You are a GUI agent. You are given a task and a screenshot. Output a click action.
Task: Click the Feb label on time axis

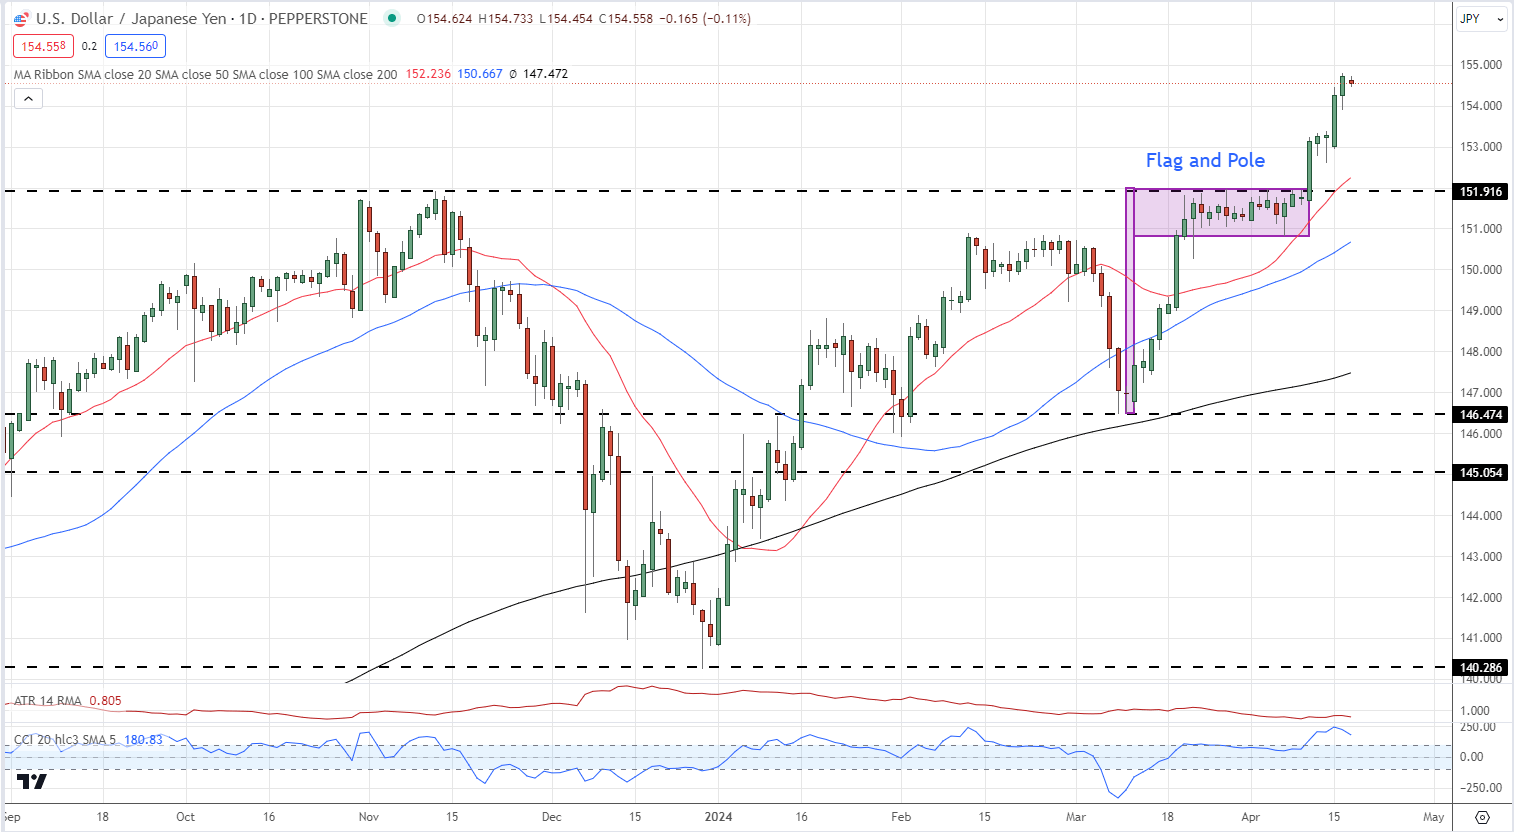pos(901,817)
